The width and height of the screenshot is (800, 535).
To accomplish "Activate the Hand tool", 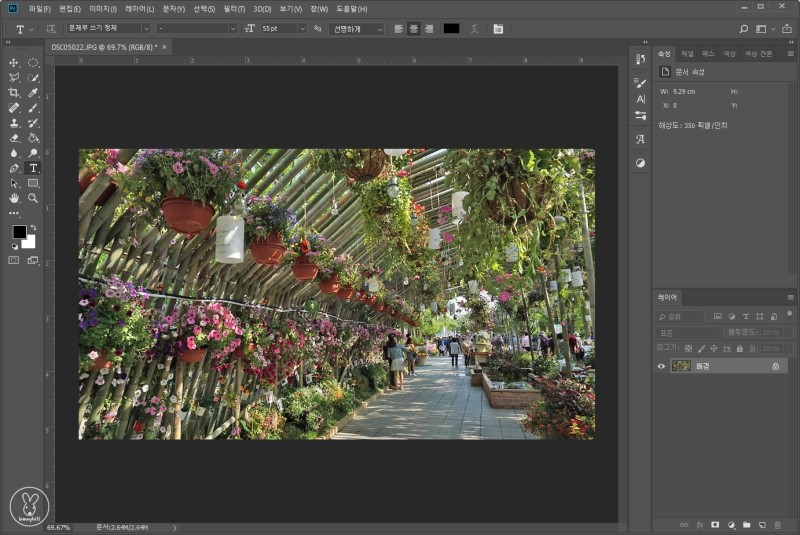I will coord(14,198).
